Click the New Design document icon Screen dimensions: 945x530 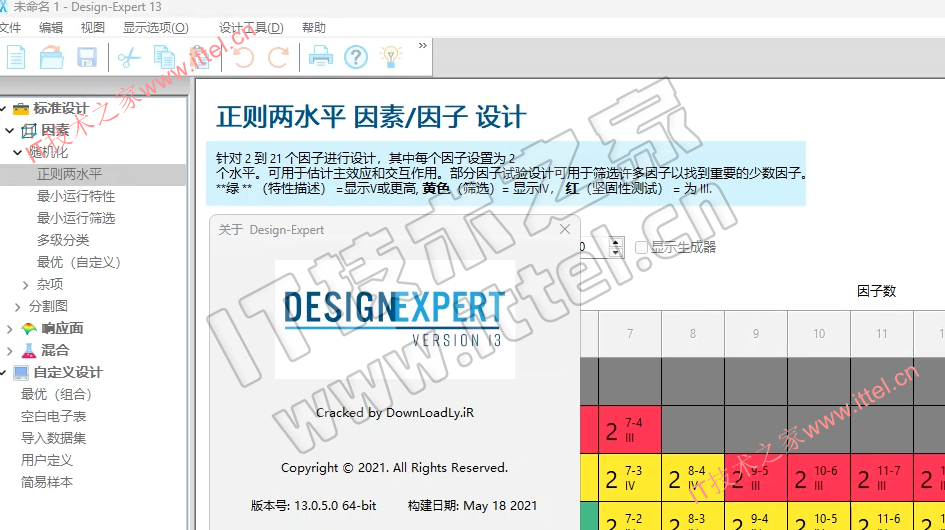(x=17, y=57)
